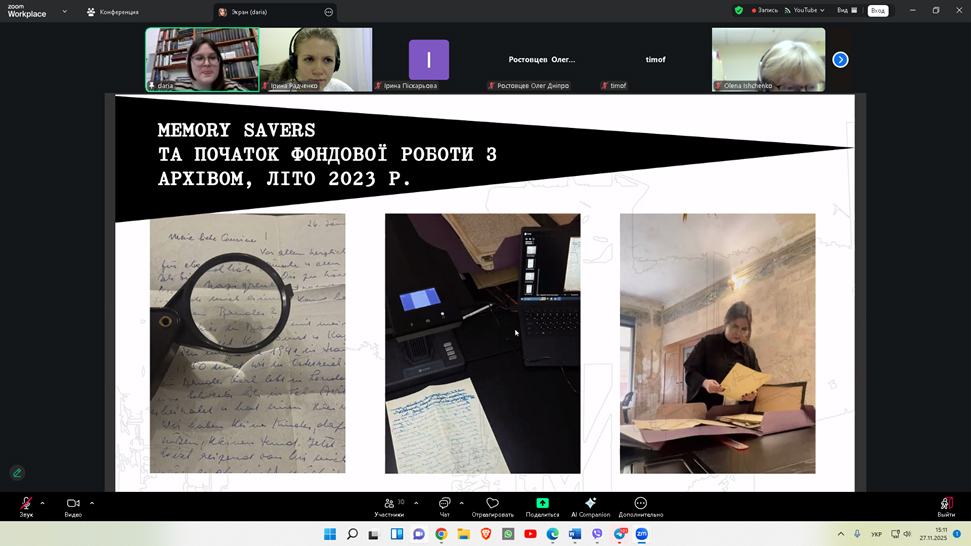The height and width of the screenshot is (546, 971).
Task: Select the Экран (daria) shared screen tab
Action: pyautogui.click(x=268, y=12)
